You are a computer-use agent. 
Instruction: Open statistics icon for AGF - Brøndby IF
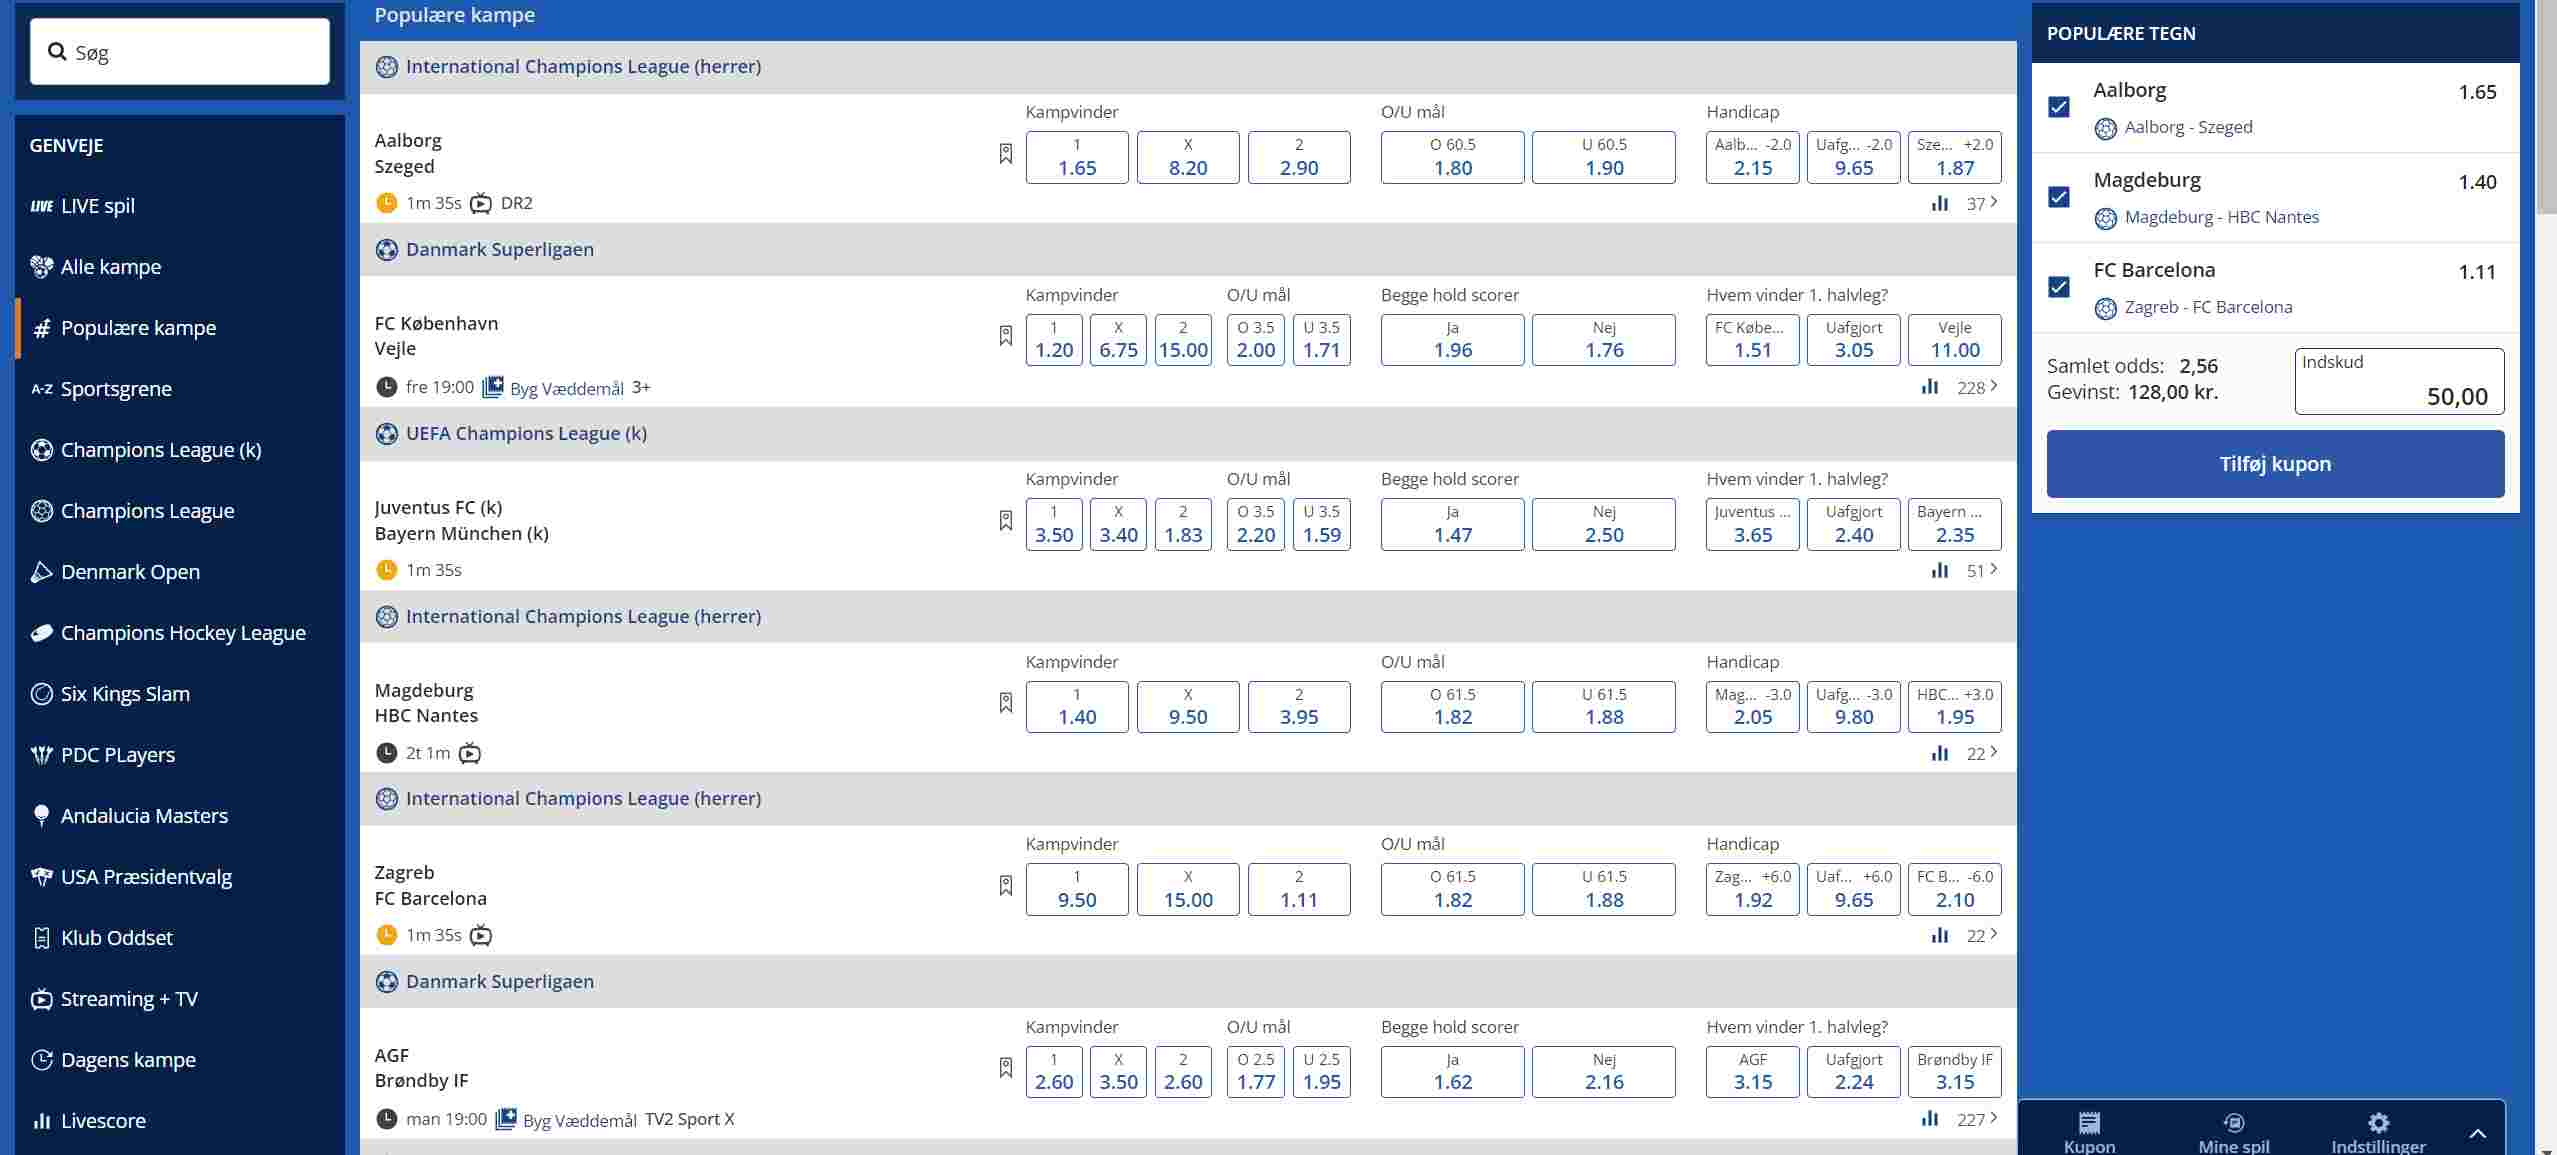tap(1930, 1119)
